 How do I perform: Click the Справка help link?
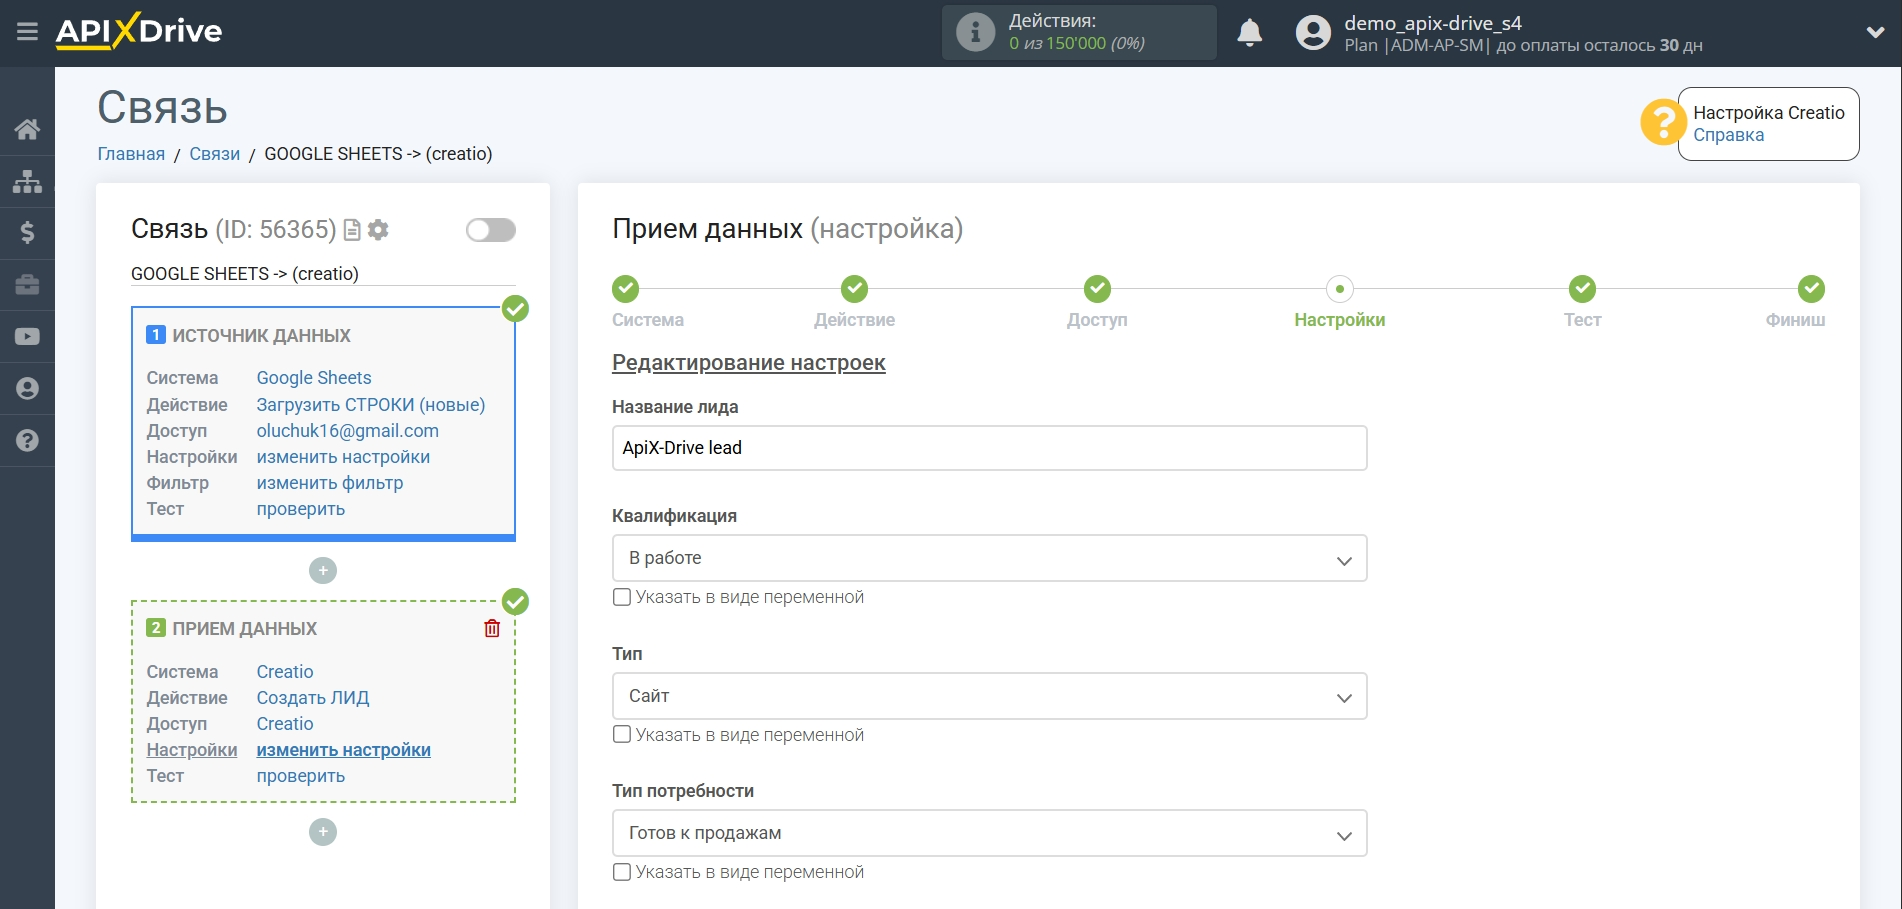[1728, 135]
